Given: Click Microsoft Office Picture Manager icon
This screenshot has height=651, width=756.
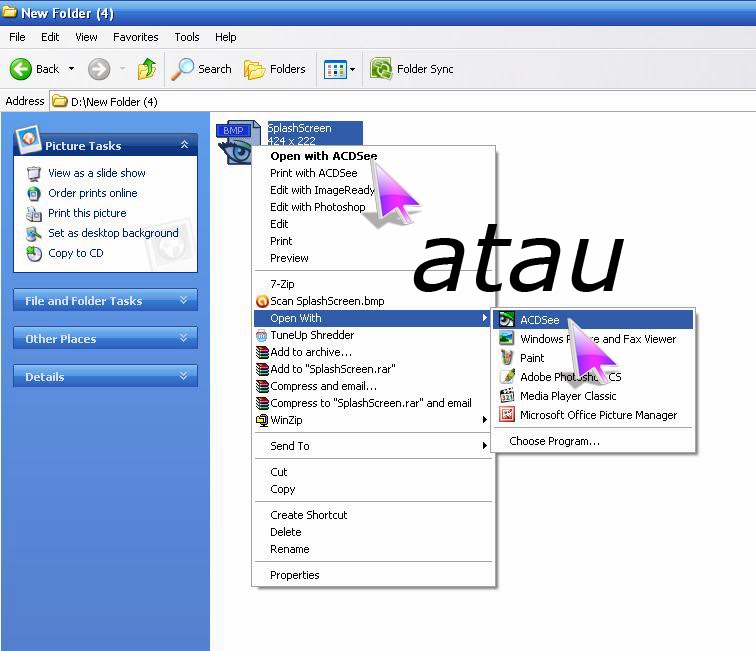Looking at the screenshot, I should (x=507, y=415).
